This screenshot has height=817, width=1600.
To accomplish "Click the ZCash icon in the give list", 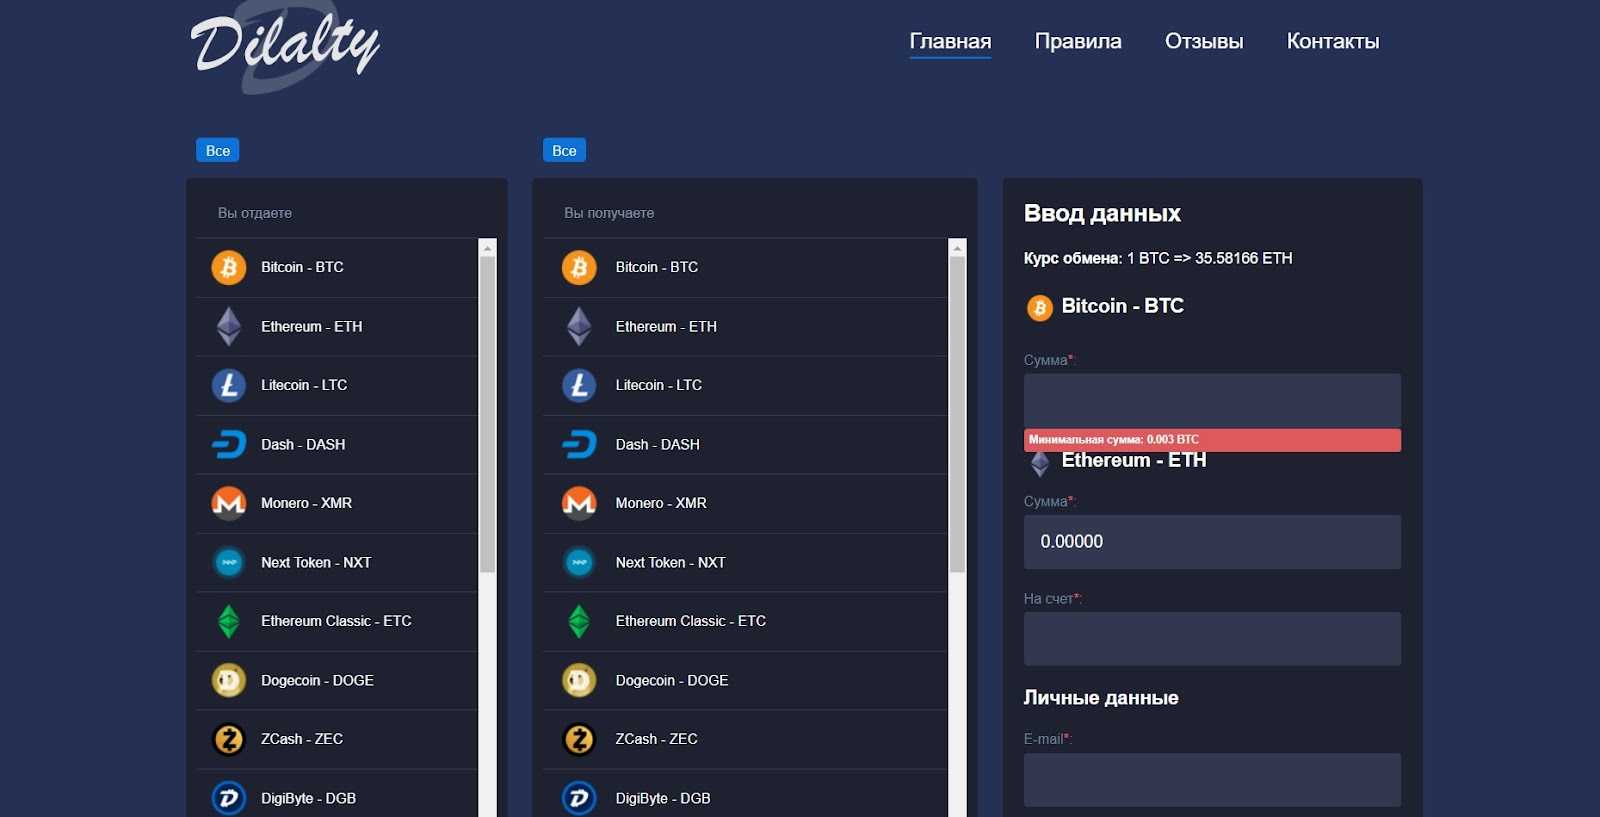I will tap(229, 739).
